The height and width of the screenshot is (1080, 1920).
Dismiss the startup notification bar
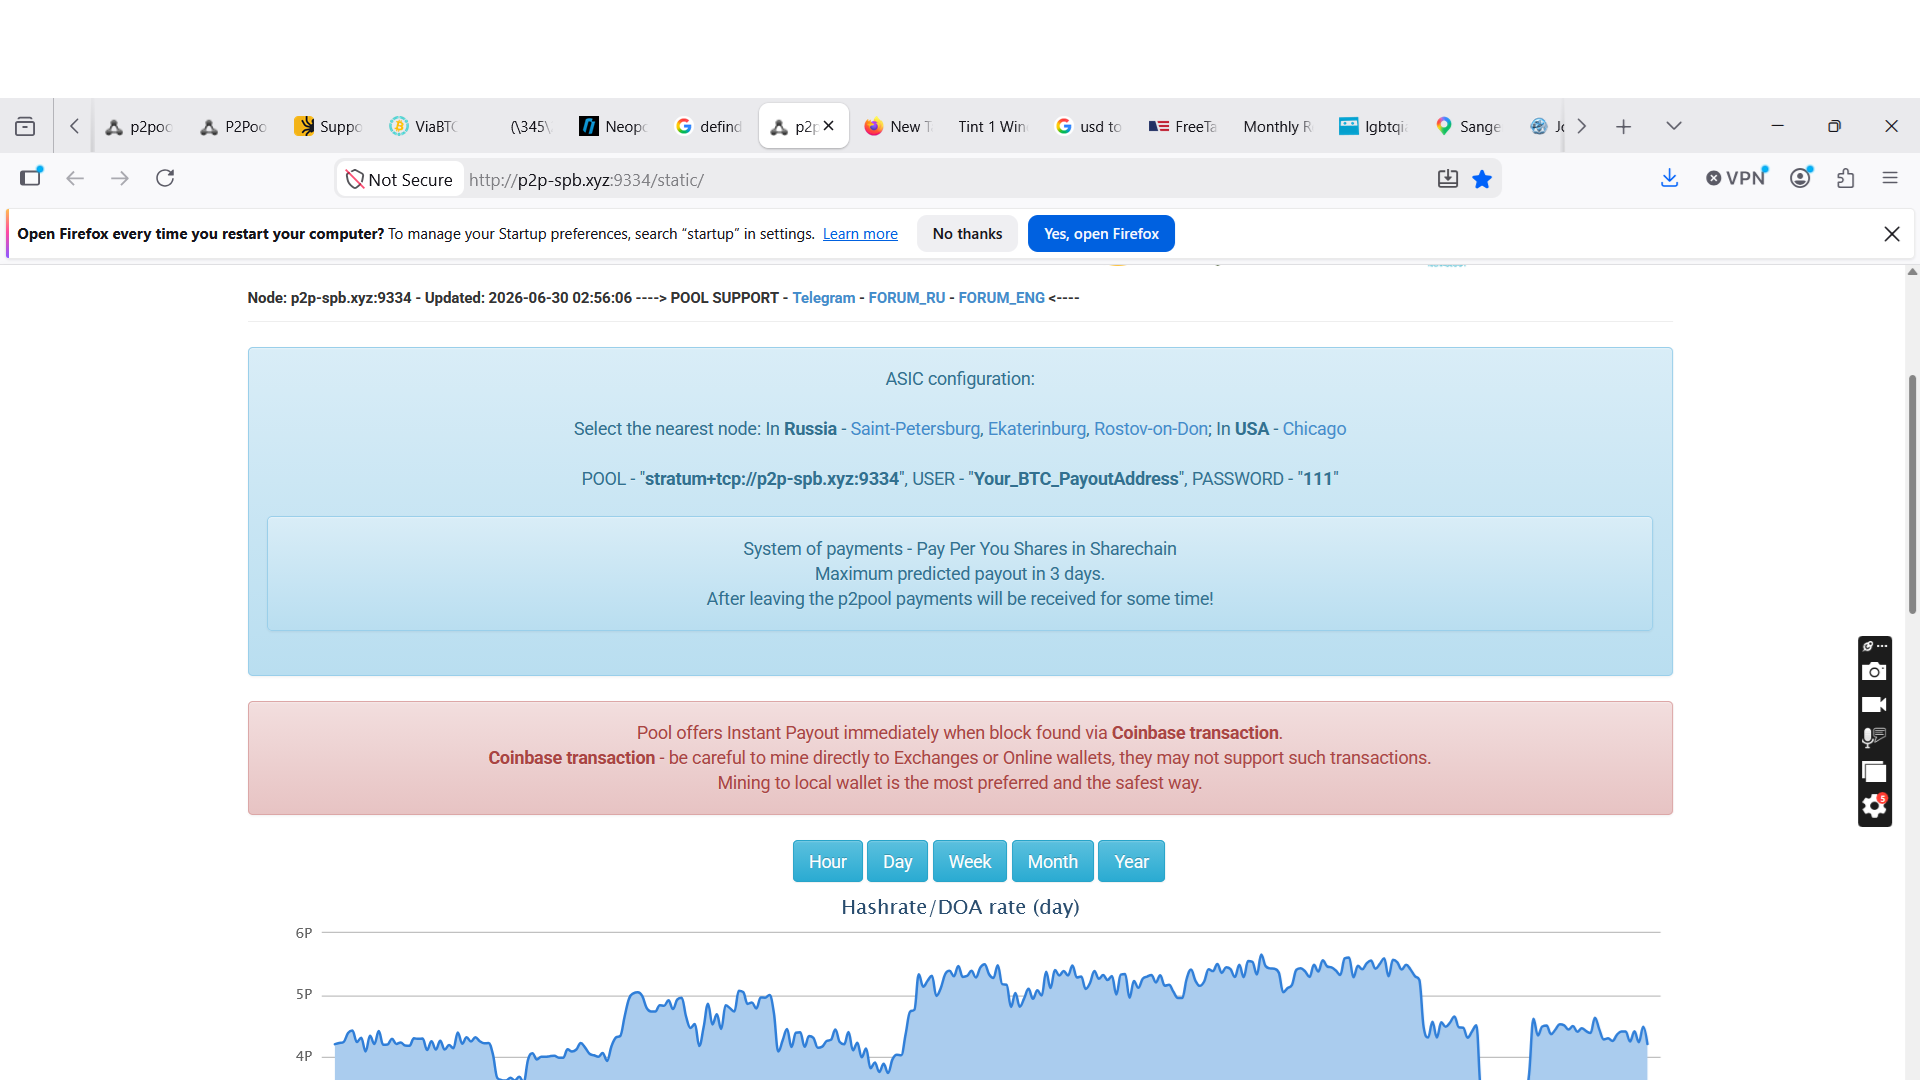coord(1891,234)
